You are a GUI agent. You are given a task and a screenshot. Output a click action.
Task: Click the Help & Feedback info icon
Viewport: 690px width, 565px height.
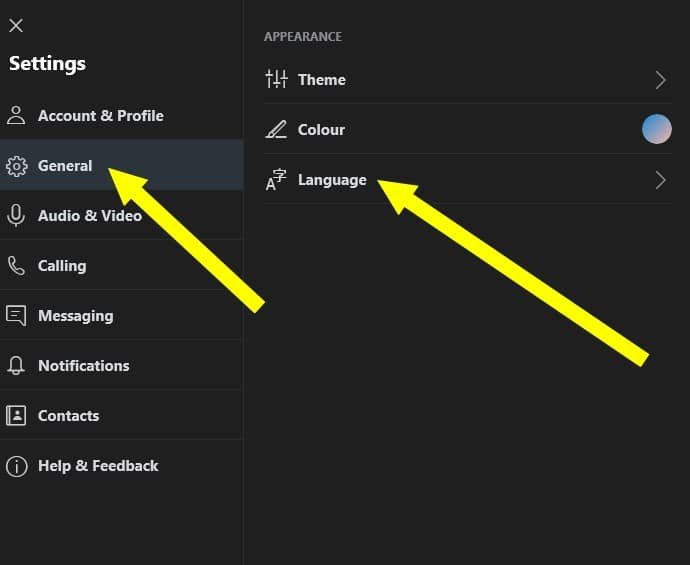[17, 466]
